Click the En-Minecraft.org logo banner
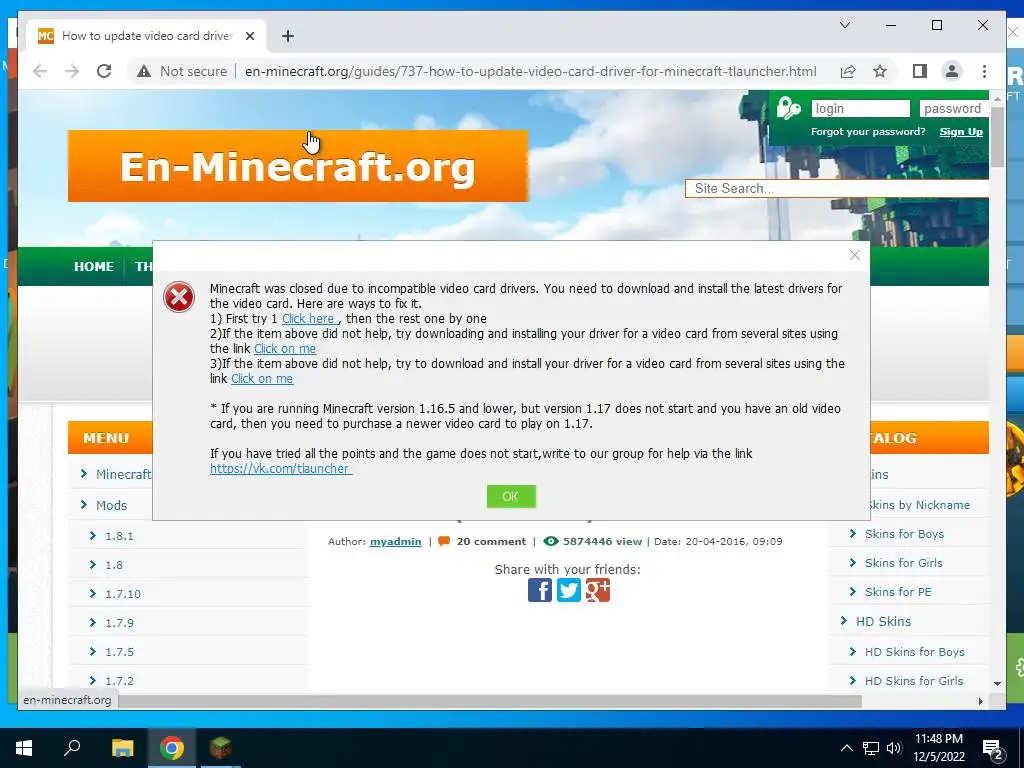Viewport: 1024px width, 768px height. (x=298, y=166)
